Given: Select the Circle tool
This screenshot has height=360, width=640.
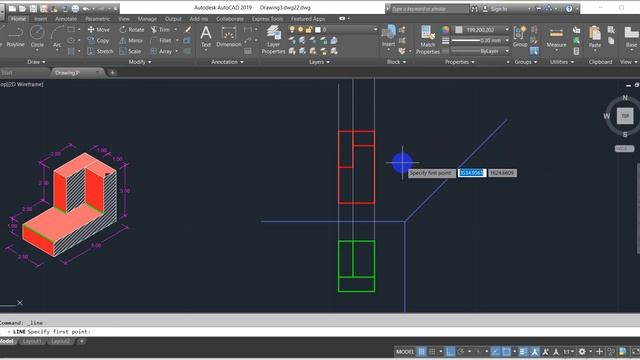Looking at the screenshot, I should pos(37,37).
